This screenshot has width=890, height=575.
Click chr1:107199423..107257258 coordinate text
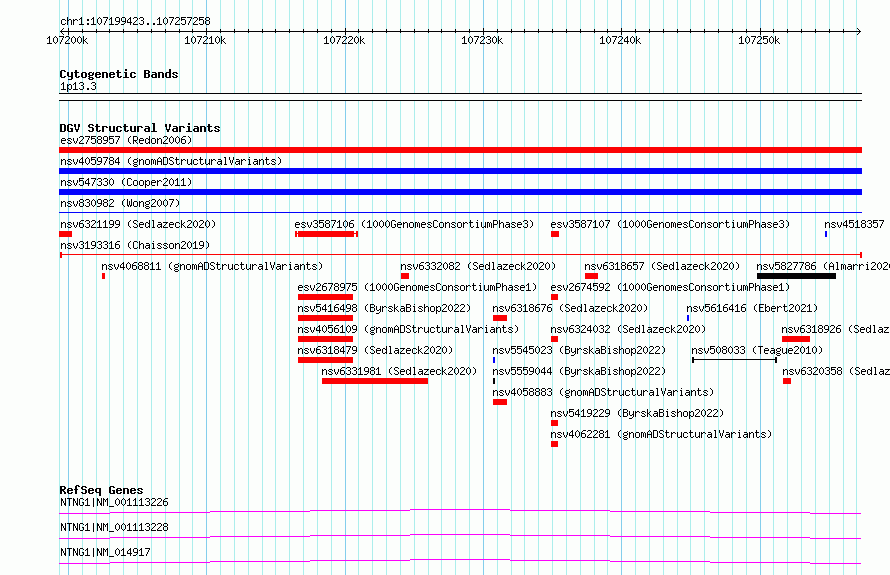(x=135, y=22)
